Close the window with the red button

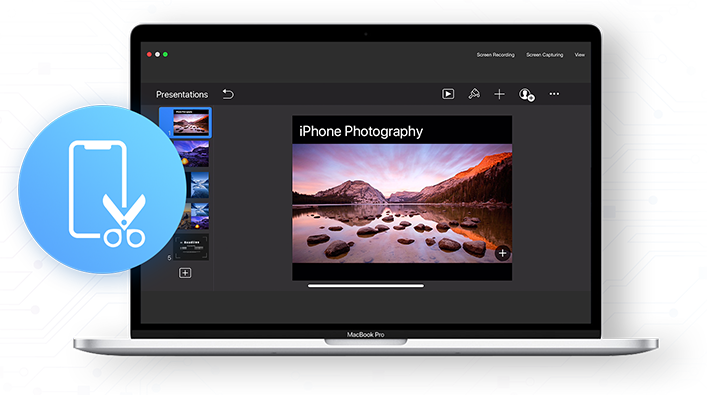pos(149,55)
